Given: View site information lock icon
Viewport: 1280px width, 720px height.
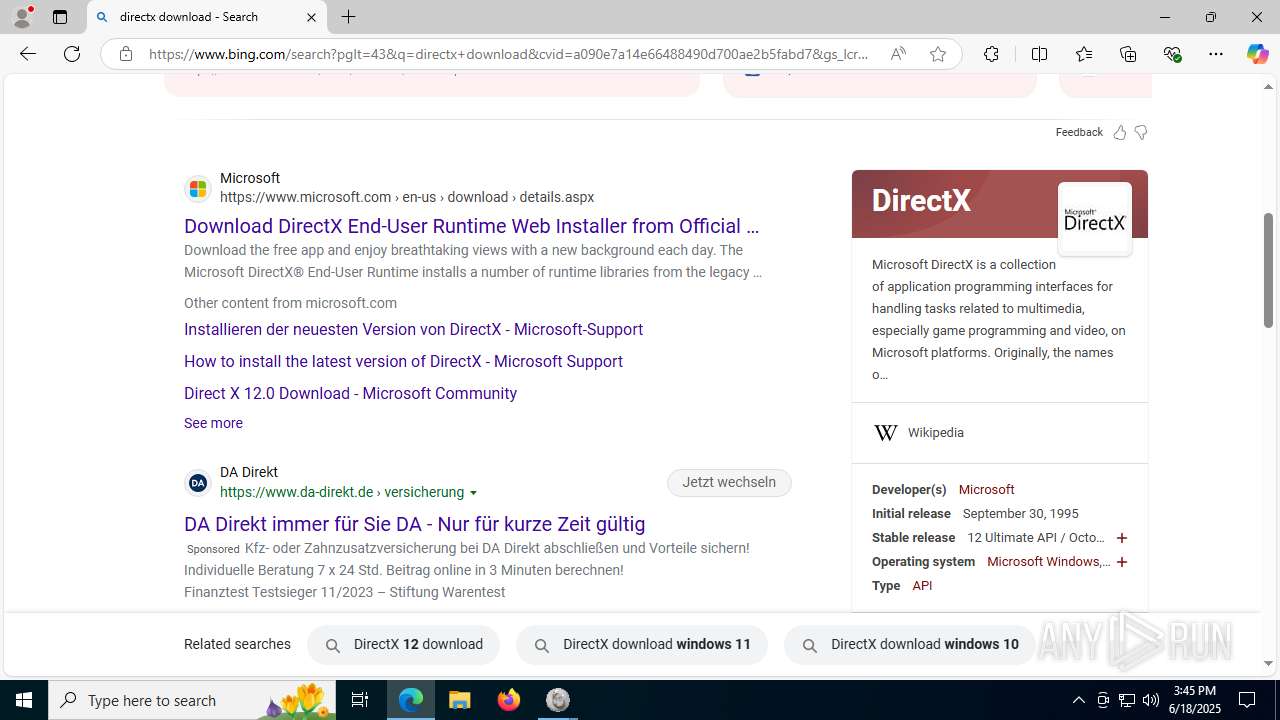Looking at the screenshot, I should pos(125,54).
